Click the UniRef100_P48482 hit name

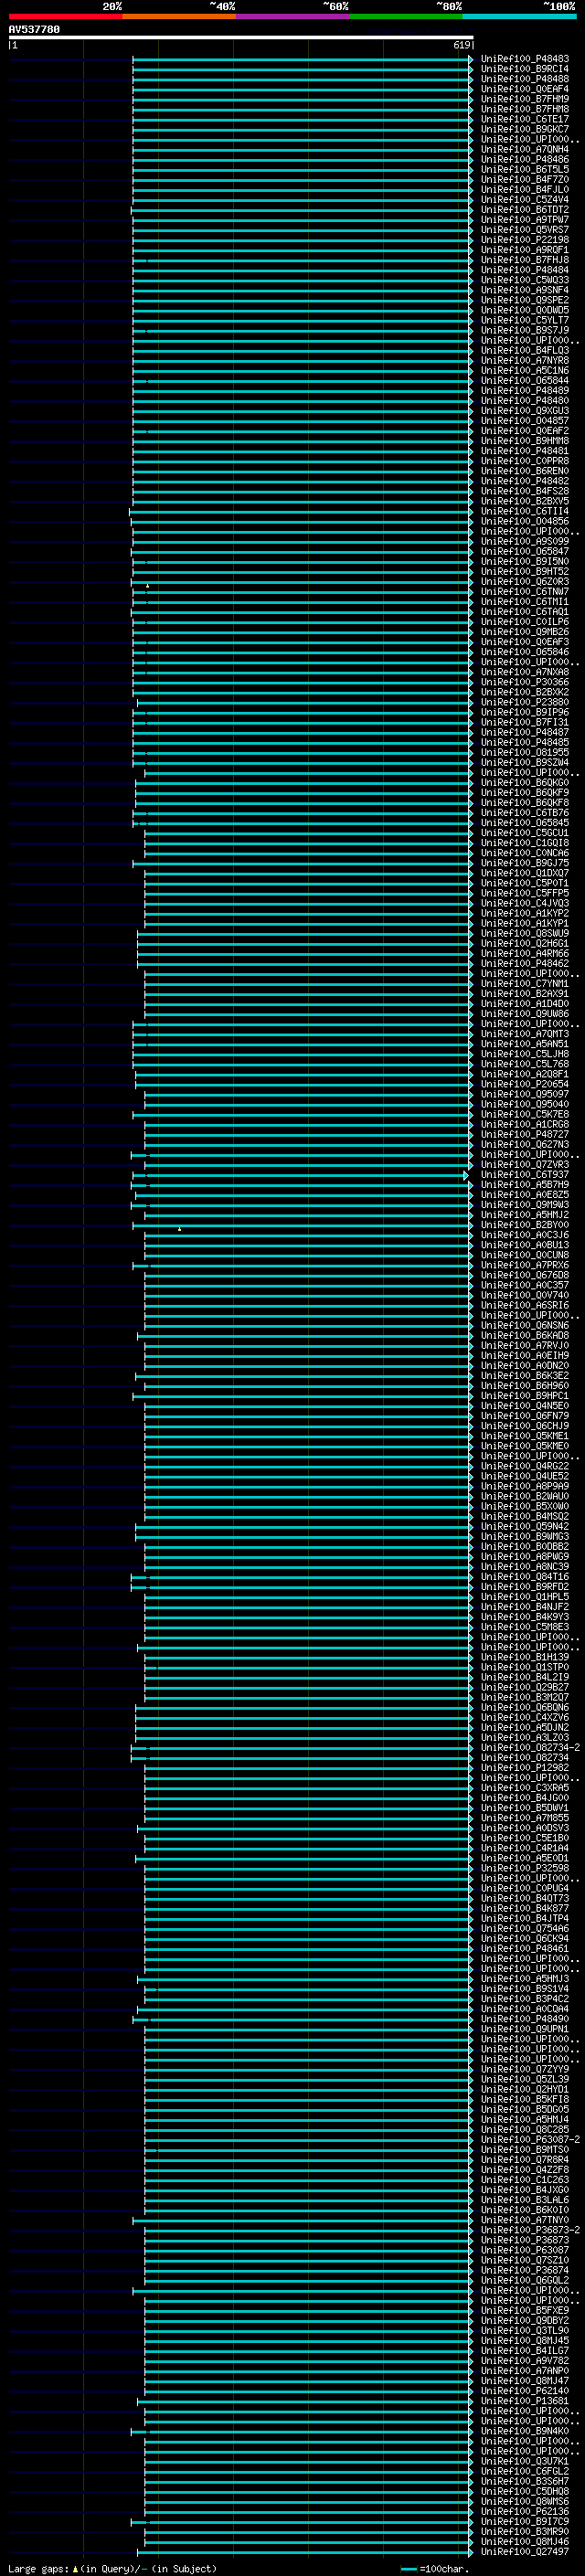point(525,481)
